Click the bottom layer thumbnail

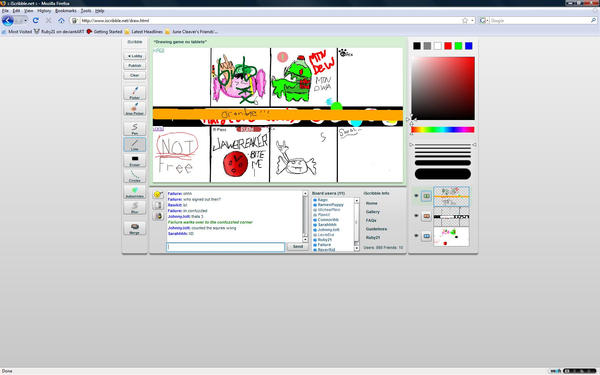(x=451, y=236)
